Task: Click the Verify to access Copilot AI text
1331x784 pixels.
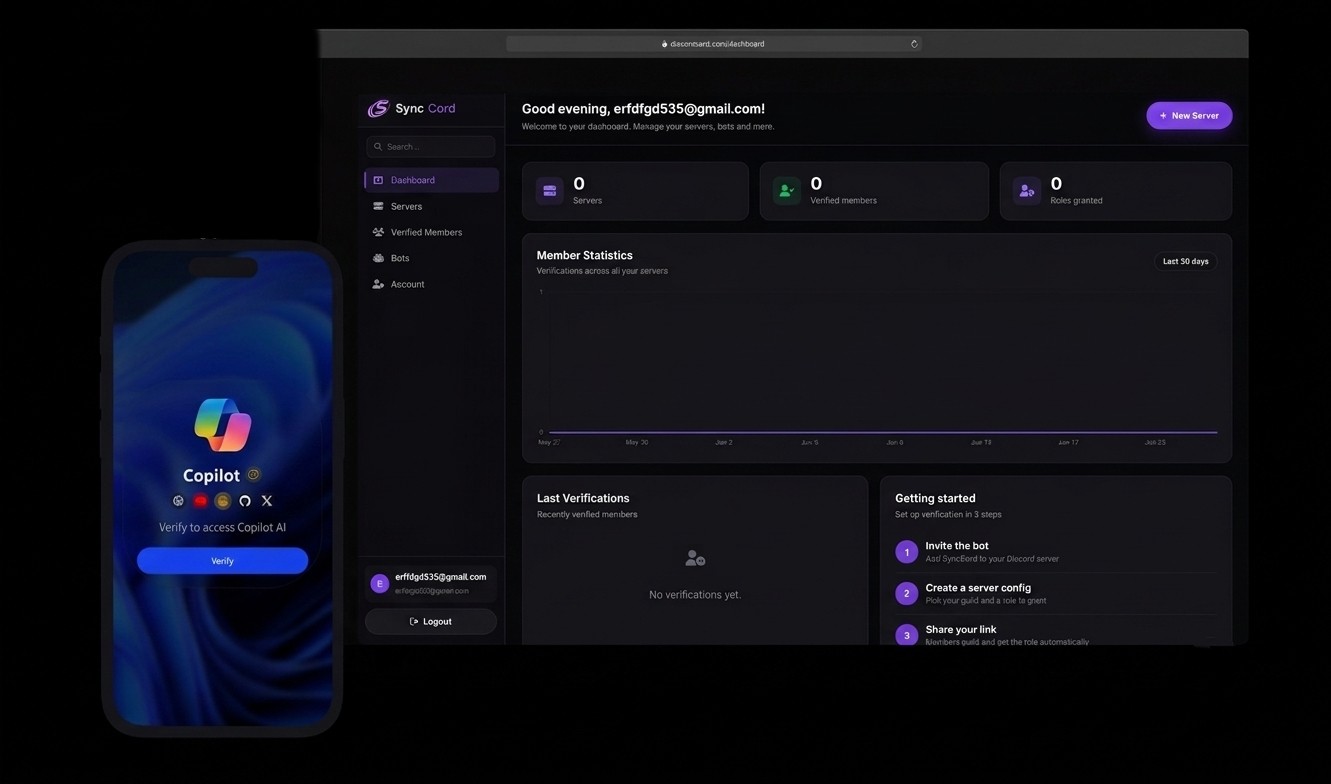Action: point(223,527)
